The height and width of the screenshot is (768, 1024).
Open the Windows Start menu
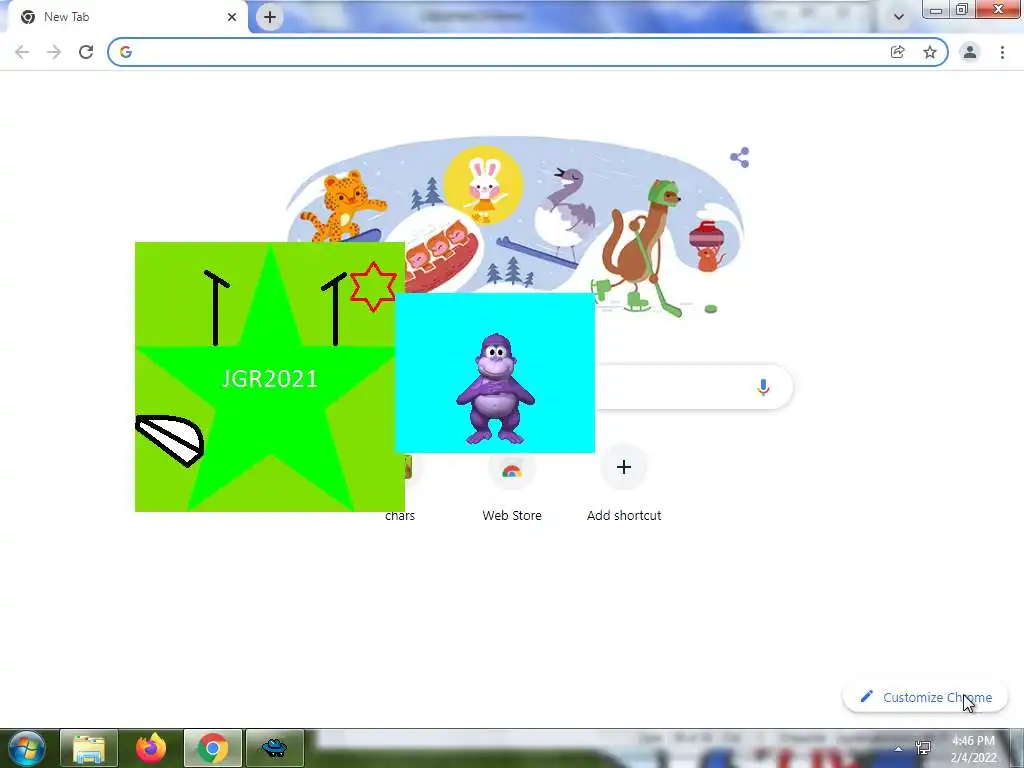pos(26,748)
